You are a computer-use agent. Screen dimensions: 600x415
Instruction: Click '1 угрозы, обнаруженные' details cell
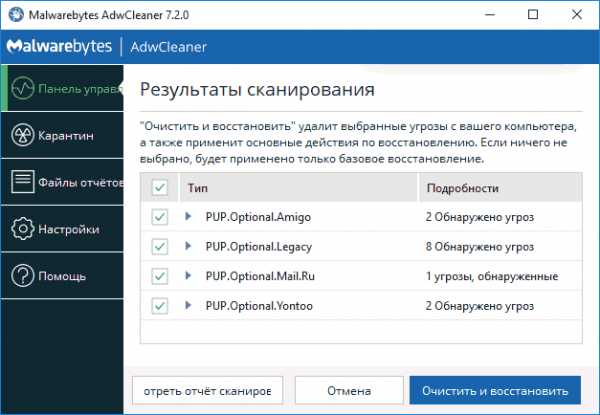click(492, 276)
